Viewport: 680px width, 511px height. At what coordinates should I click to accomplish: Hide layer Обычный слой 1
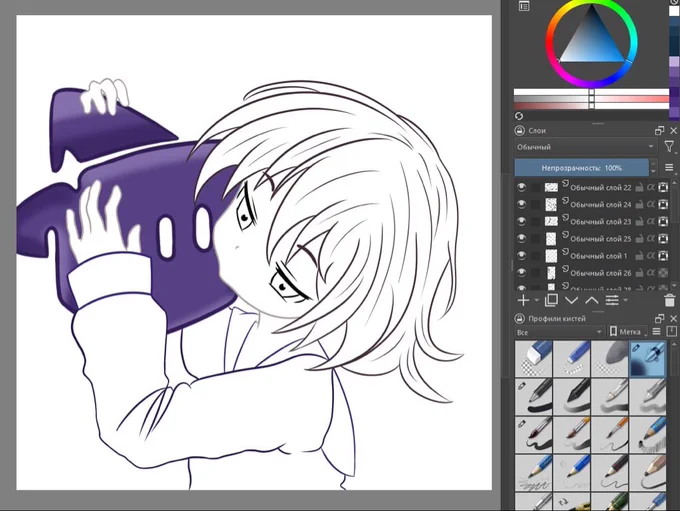tap(521, 256)
